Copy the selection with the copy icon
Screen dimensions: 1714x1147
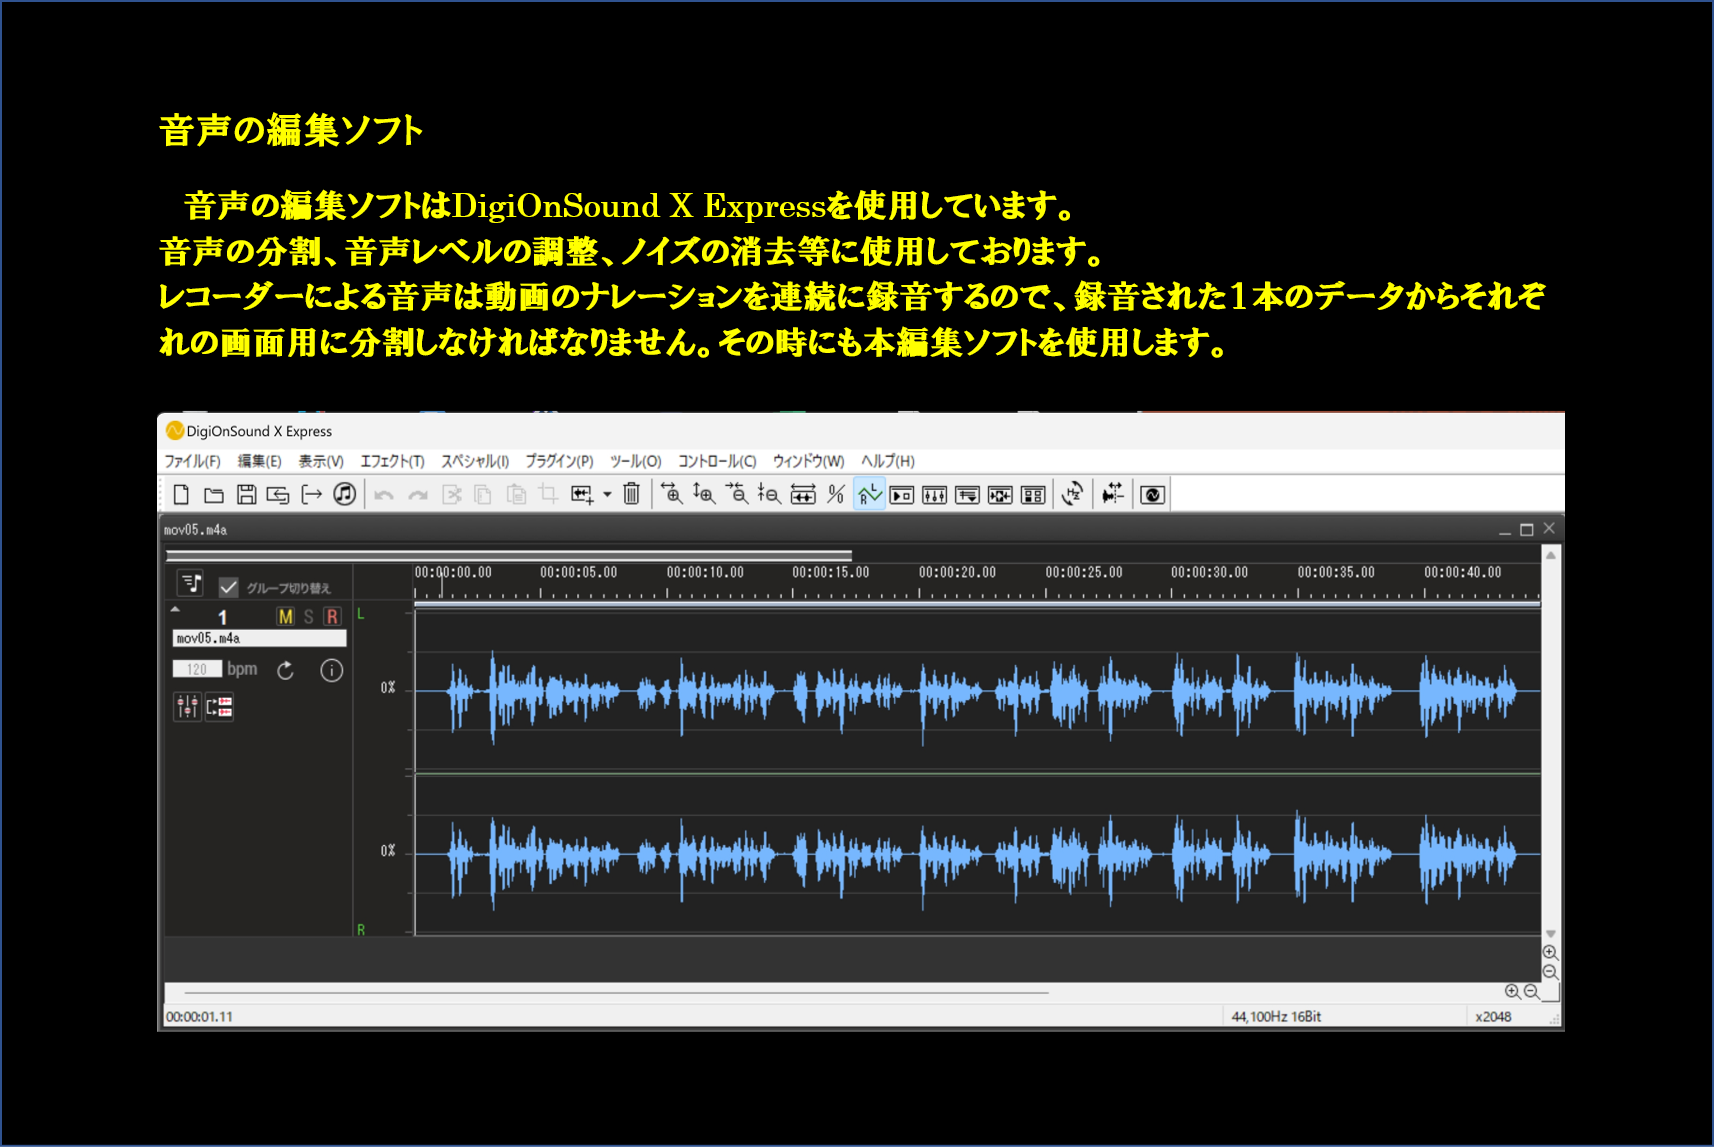[483, 494]
